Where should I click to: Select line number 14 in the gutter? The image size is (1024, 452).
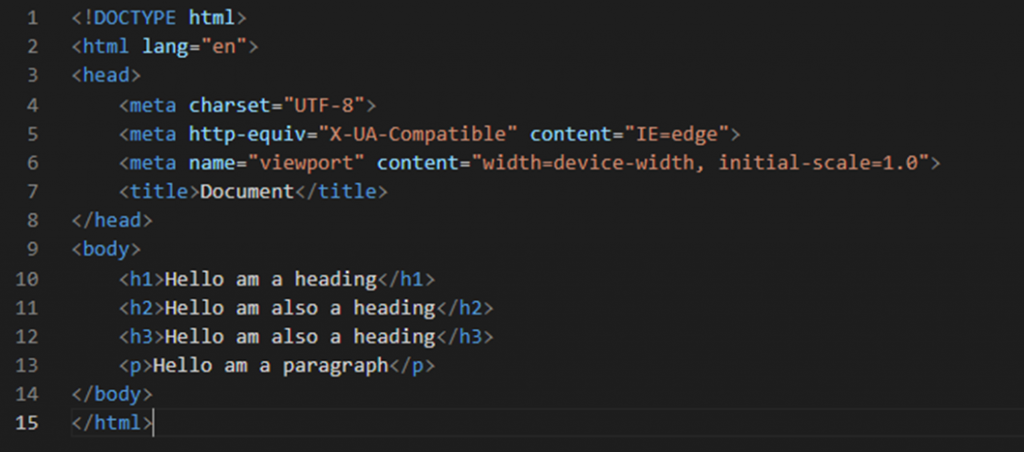(27, 394)
